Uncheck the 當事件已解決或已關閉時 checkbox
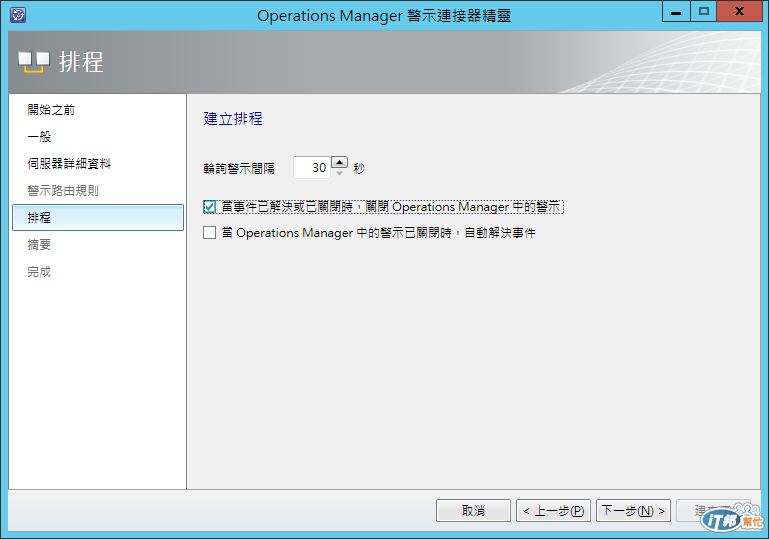 (x=209, y=207)
